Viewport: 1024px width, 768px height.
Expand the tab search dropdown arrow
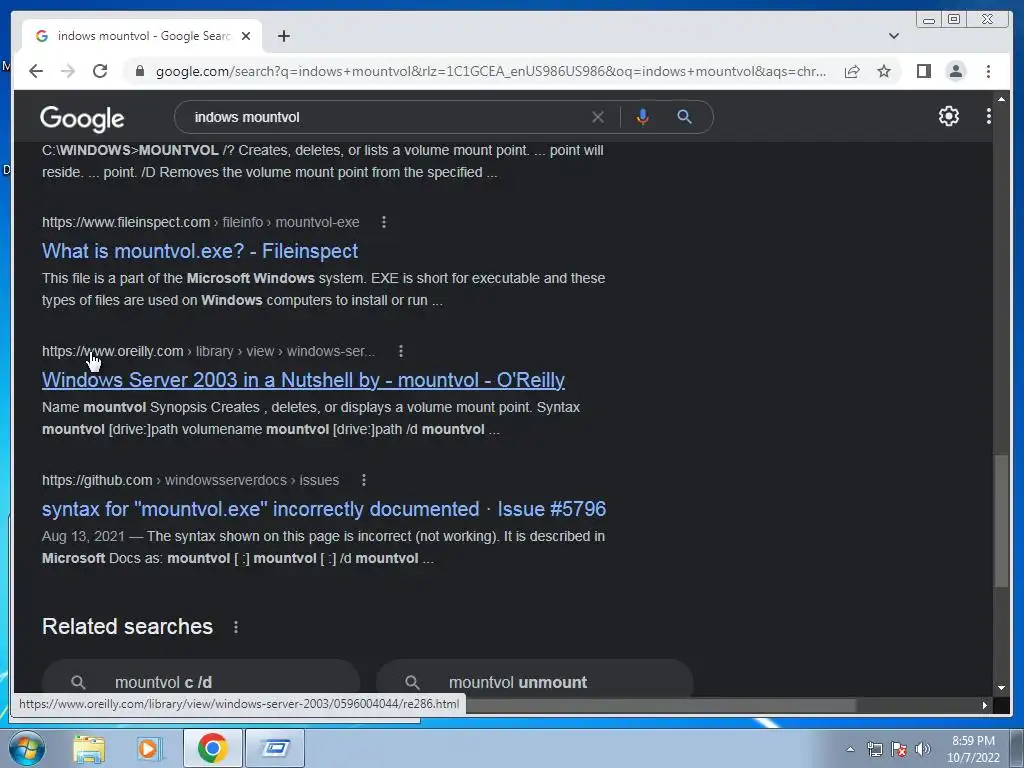894,36
